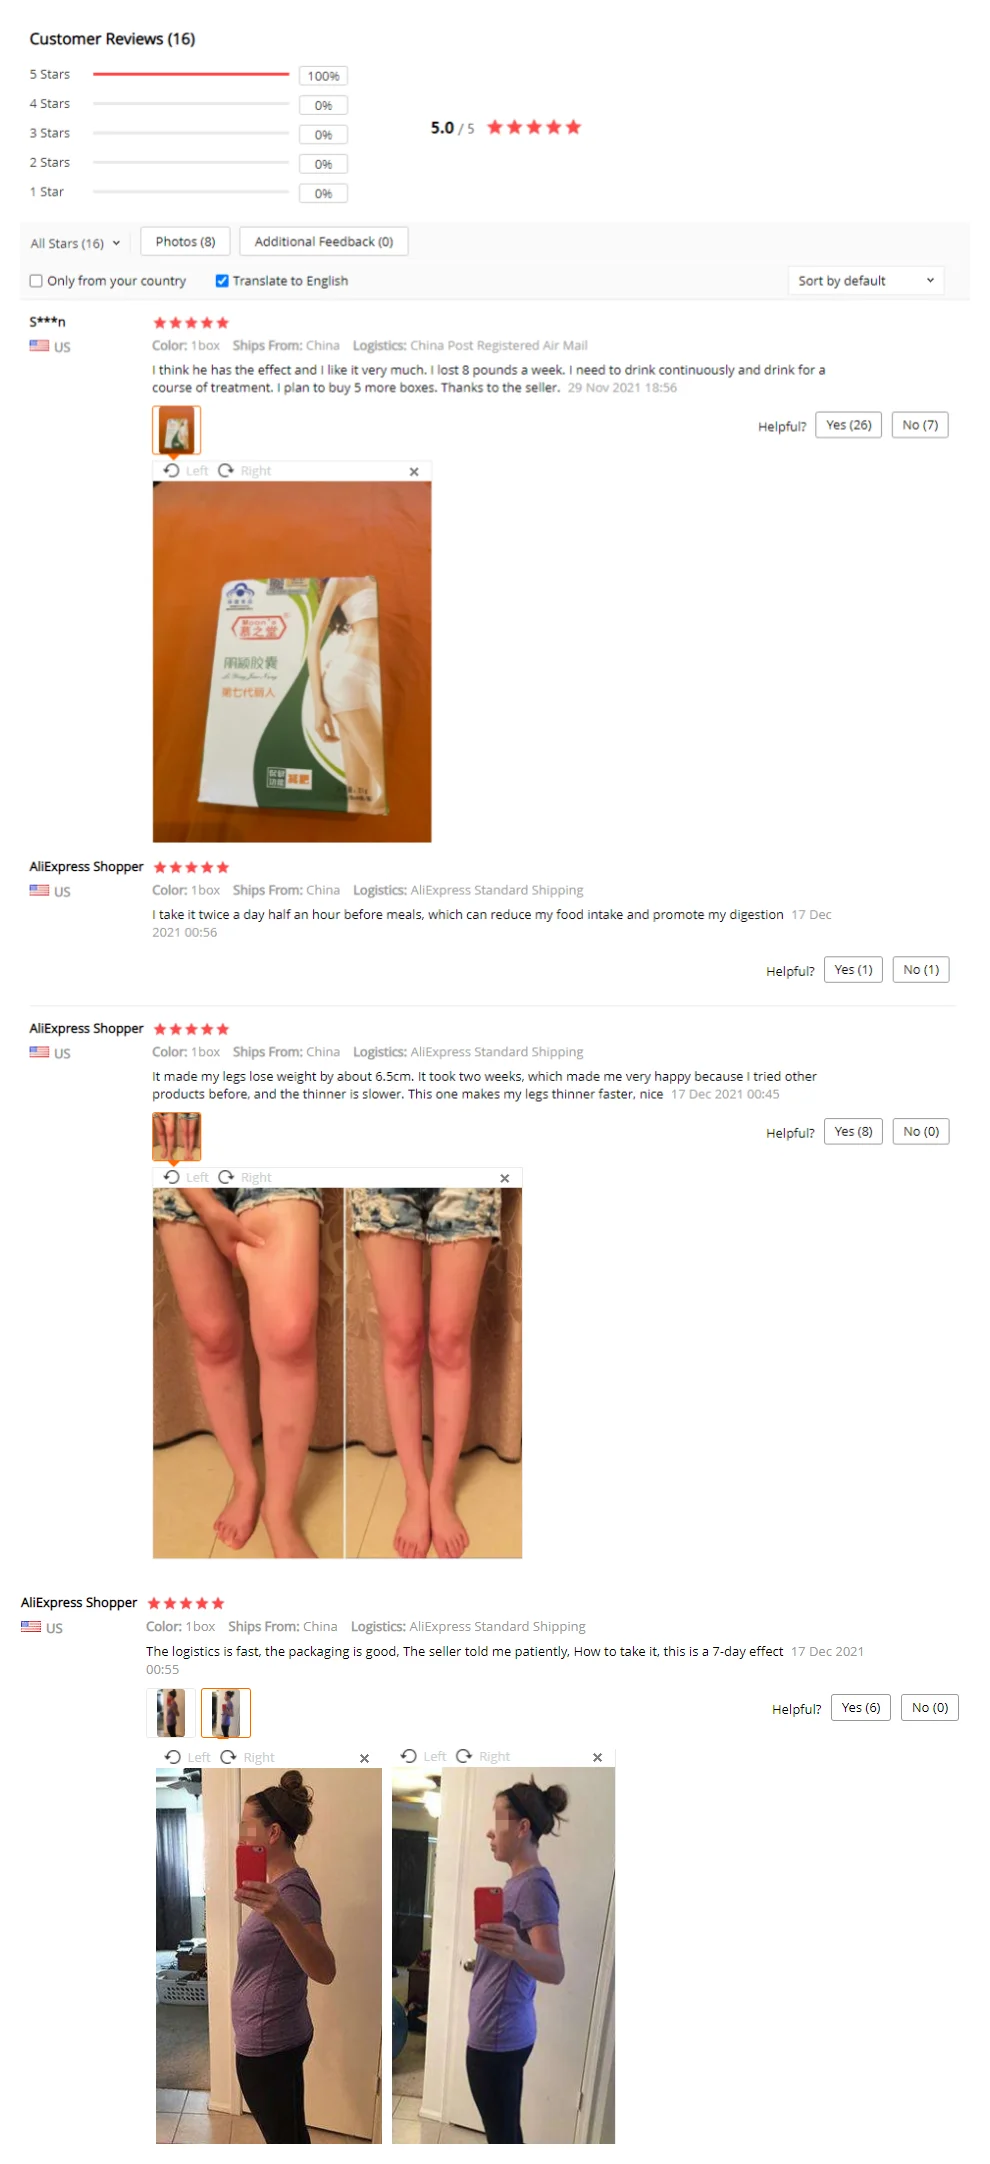Open the Sort by default dropdown
The width and height of the screenshot is (990, 2164).
tap(866, 281)
